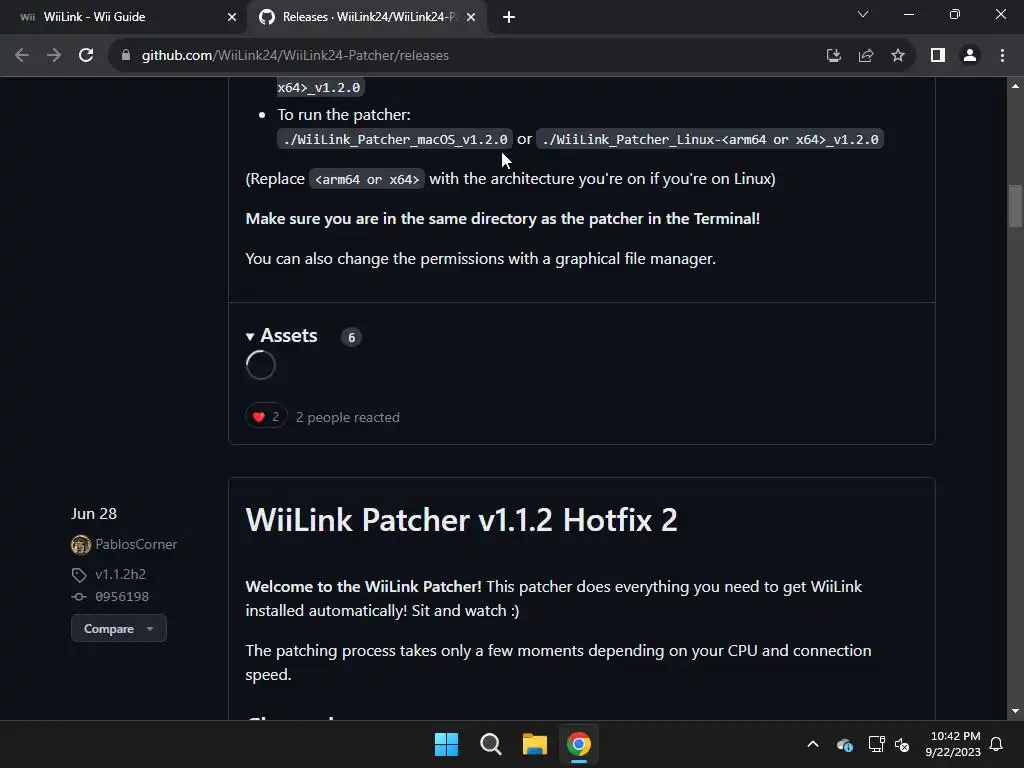Click the OneDrive cloud tray icon
Image resolution: width=1024 pixels, height=768 pixels.
(844, 744)
